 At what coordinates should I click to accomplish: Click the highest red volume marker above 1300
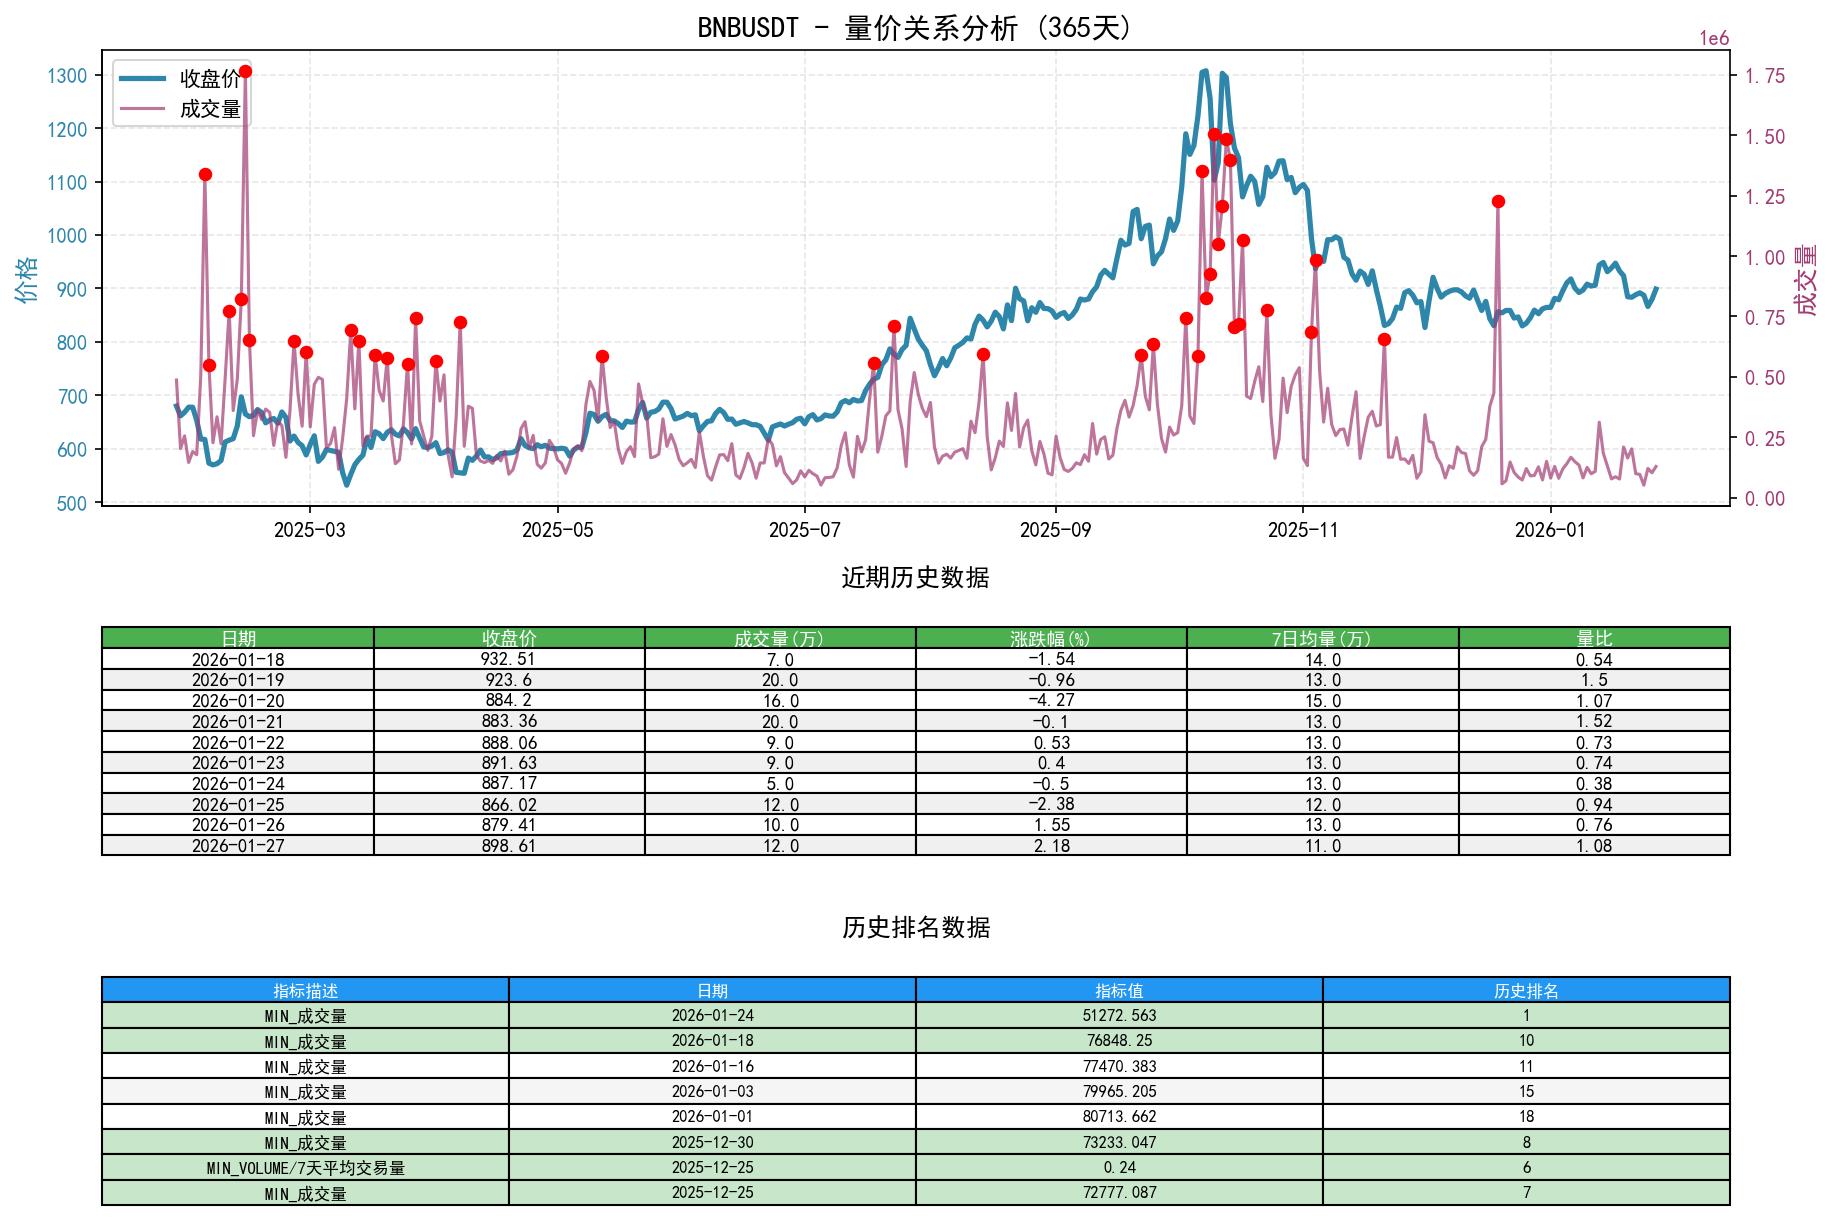[x=246, y=71]
